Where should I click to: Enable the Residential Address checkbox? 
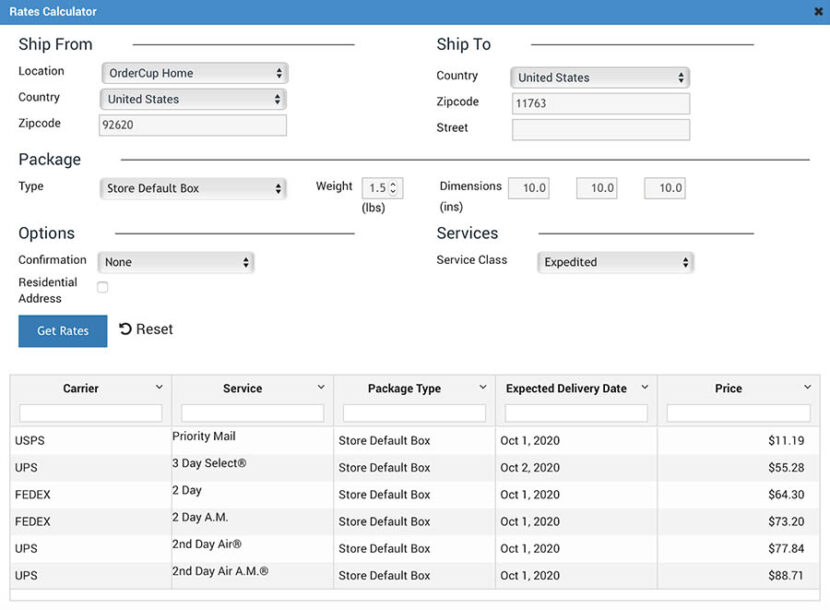(x=102, y=287)
